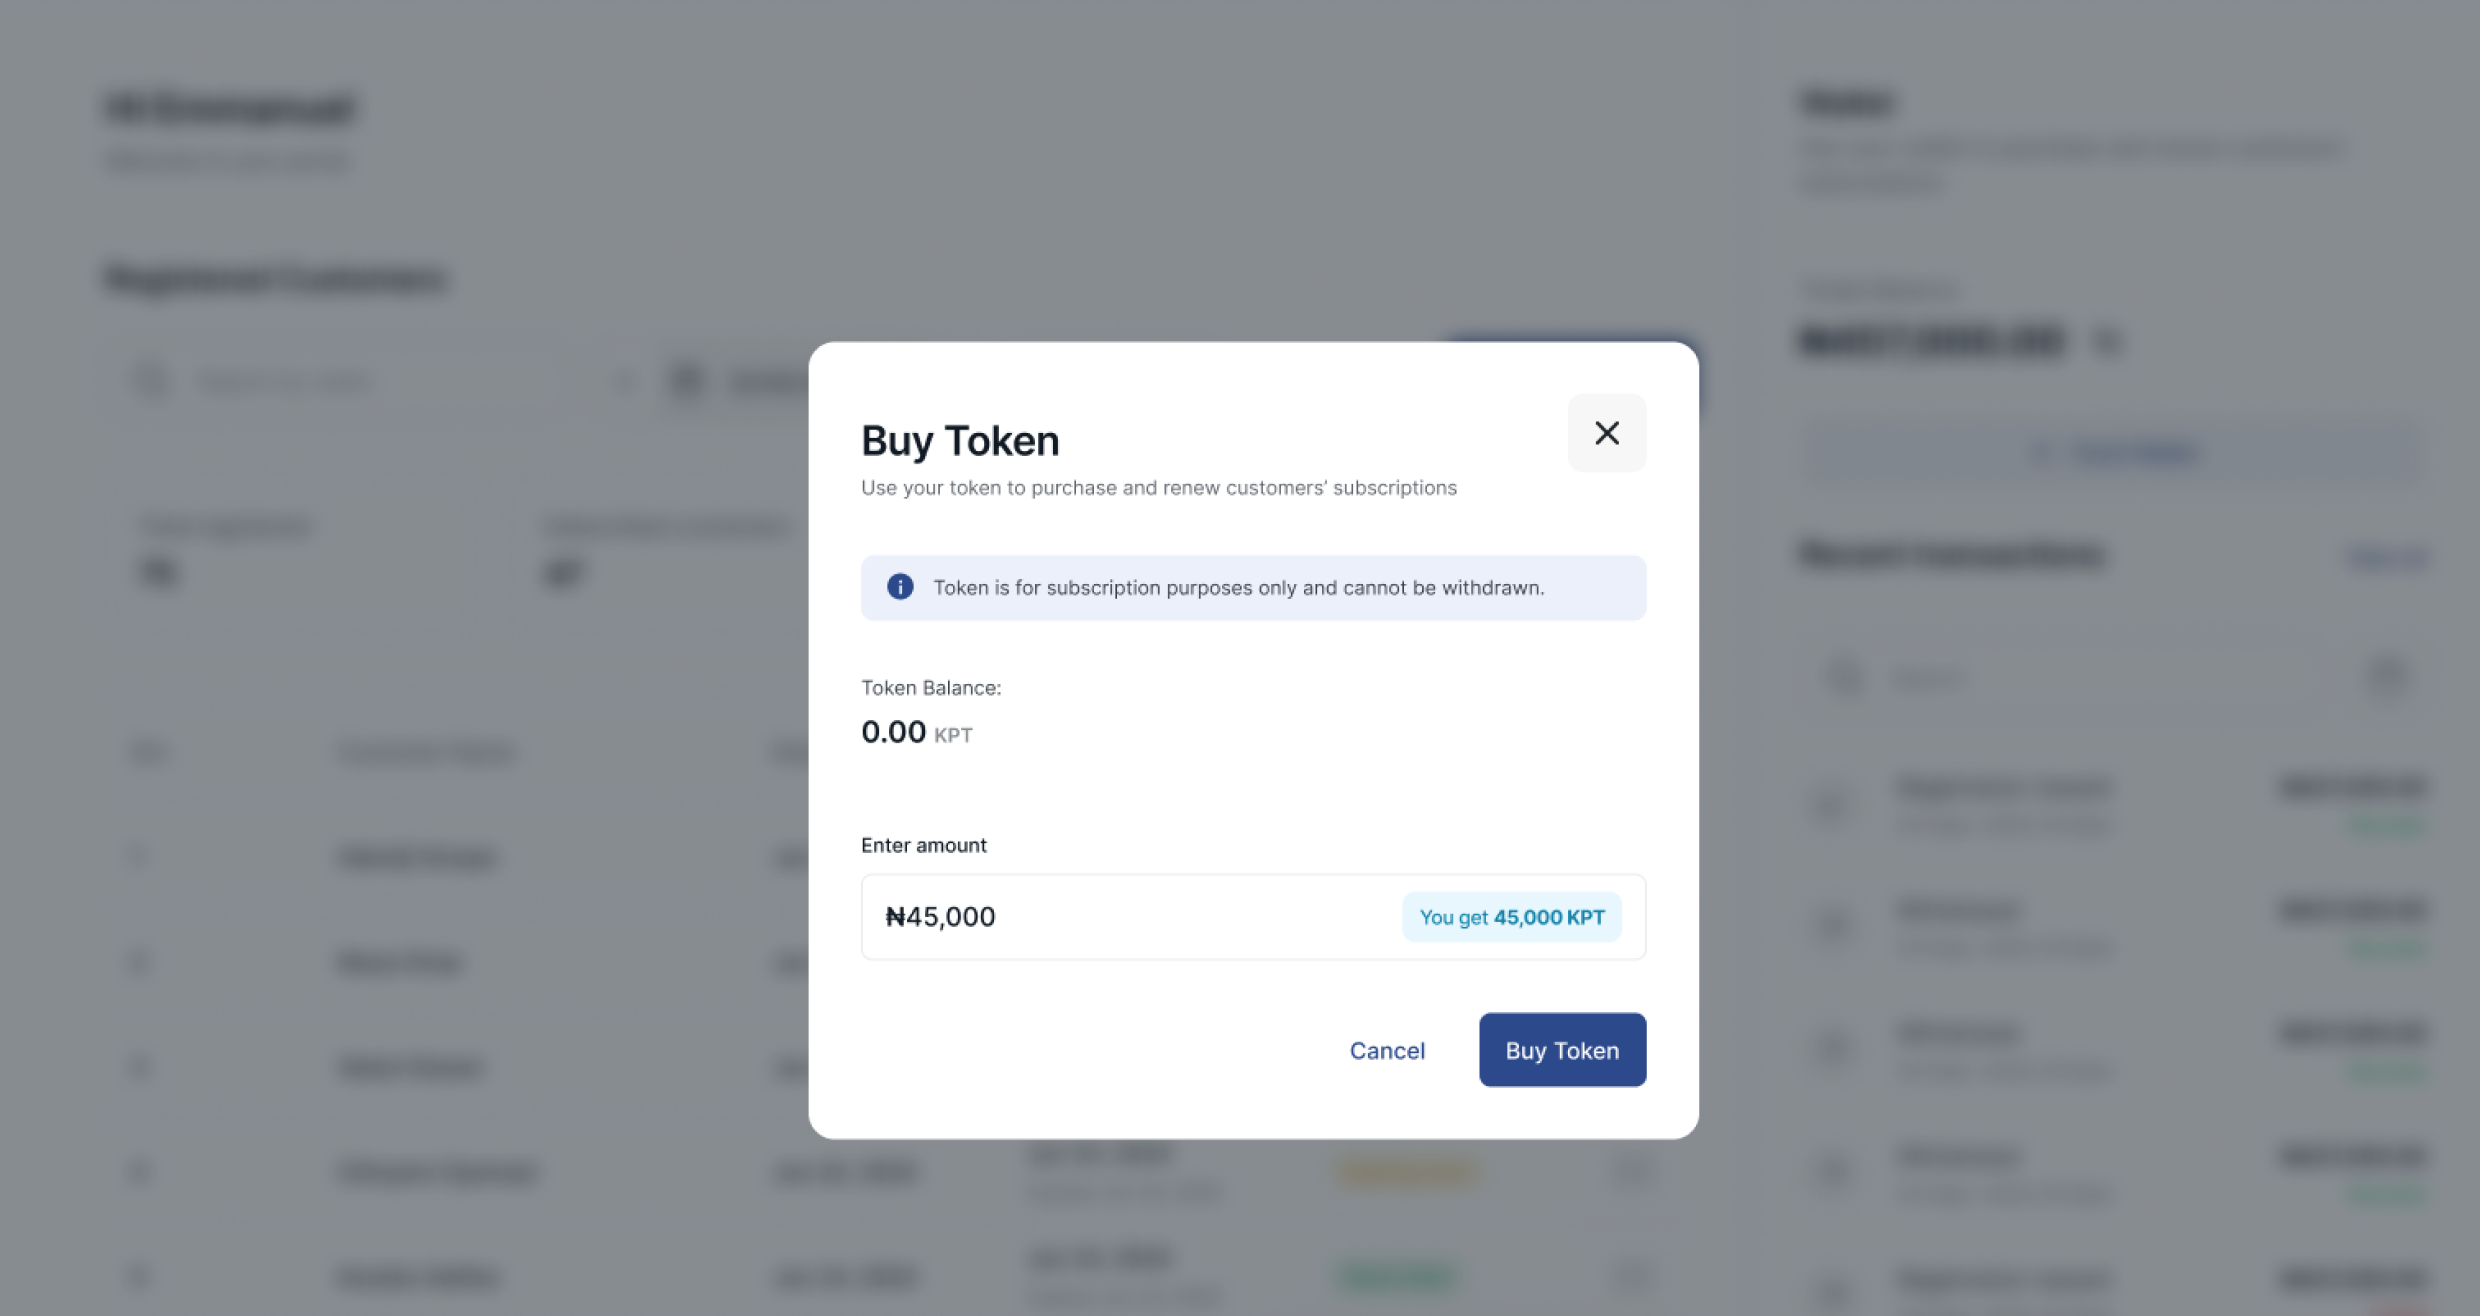Close the Buy Token dialog with X

[x=1606, y=433]
